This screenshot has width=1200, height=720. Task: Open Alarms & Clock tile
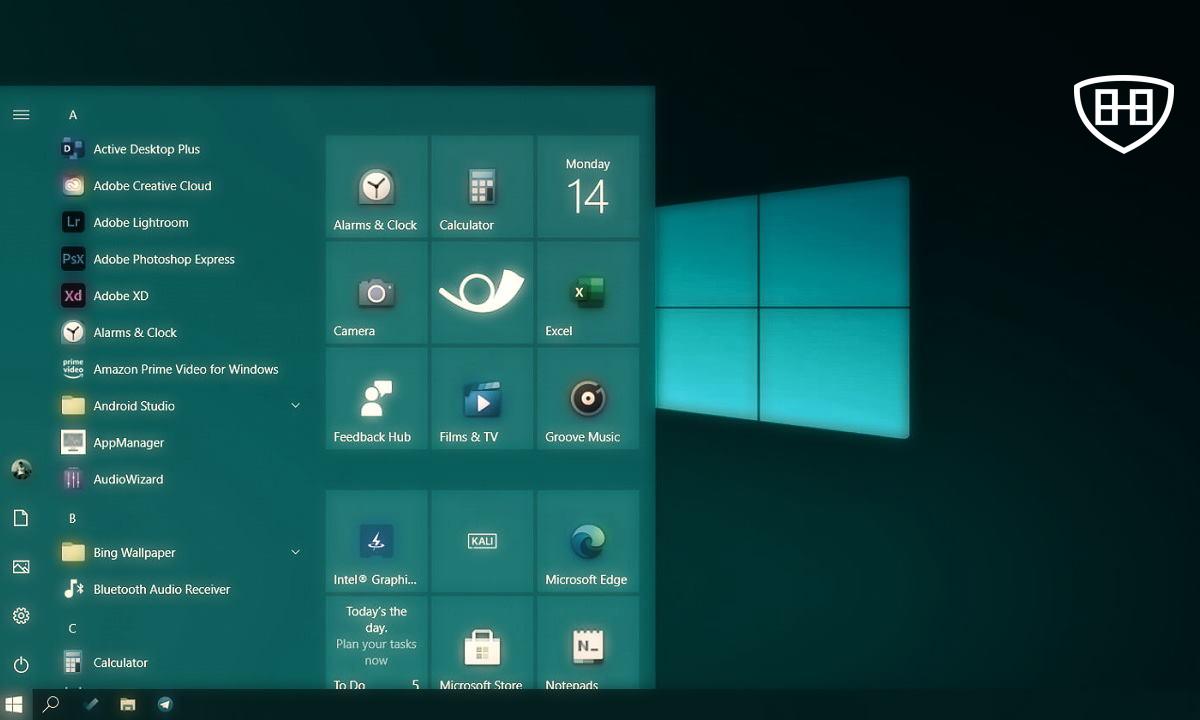(x=376, y=187)
